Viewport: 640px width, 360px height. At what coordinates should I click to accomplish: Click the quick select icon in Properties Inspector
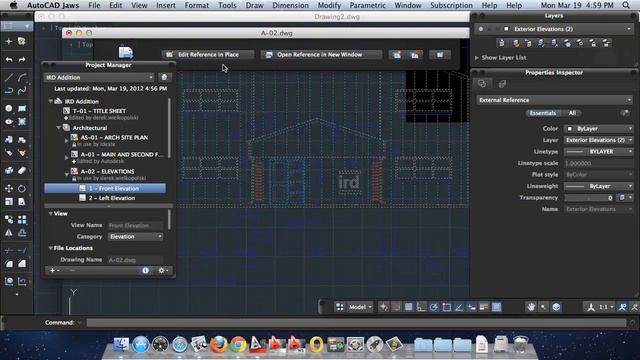[x=625, y=113]
